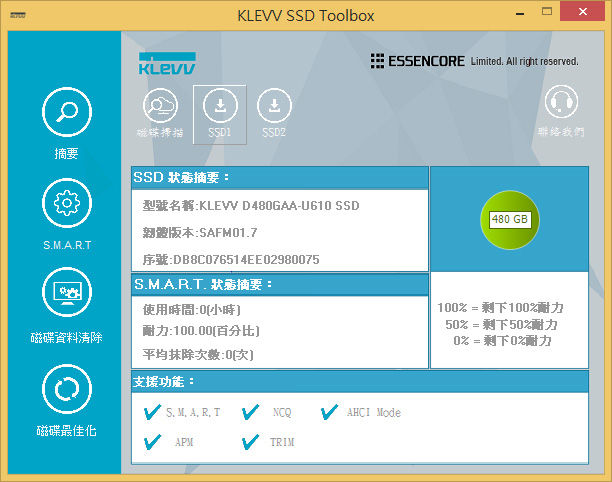Image resolution: width=612 pixels, height=482 pixels.
Task: Click the 支援功能 header
Action: pyautogui.click(x=360, y=382)
